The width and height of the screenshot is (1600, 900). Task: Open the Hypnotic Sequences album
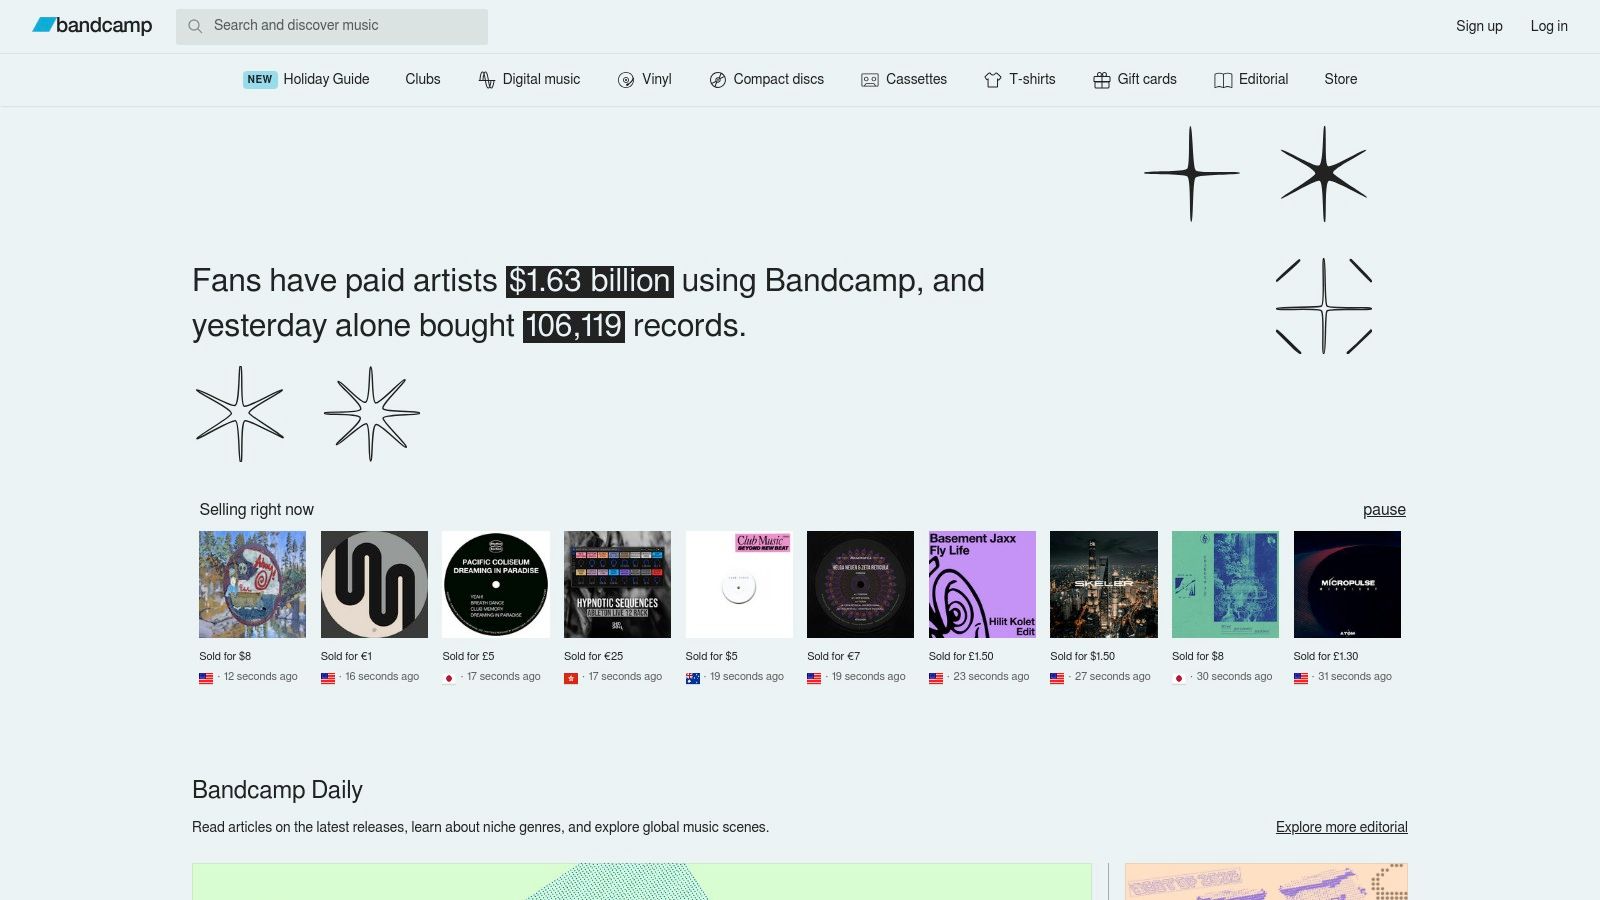point(617,584)
